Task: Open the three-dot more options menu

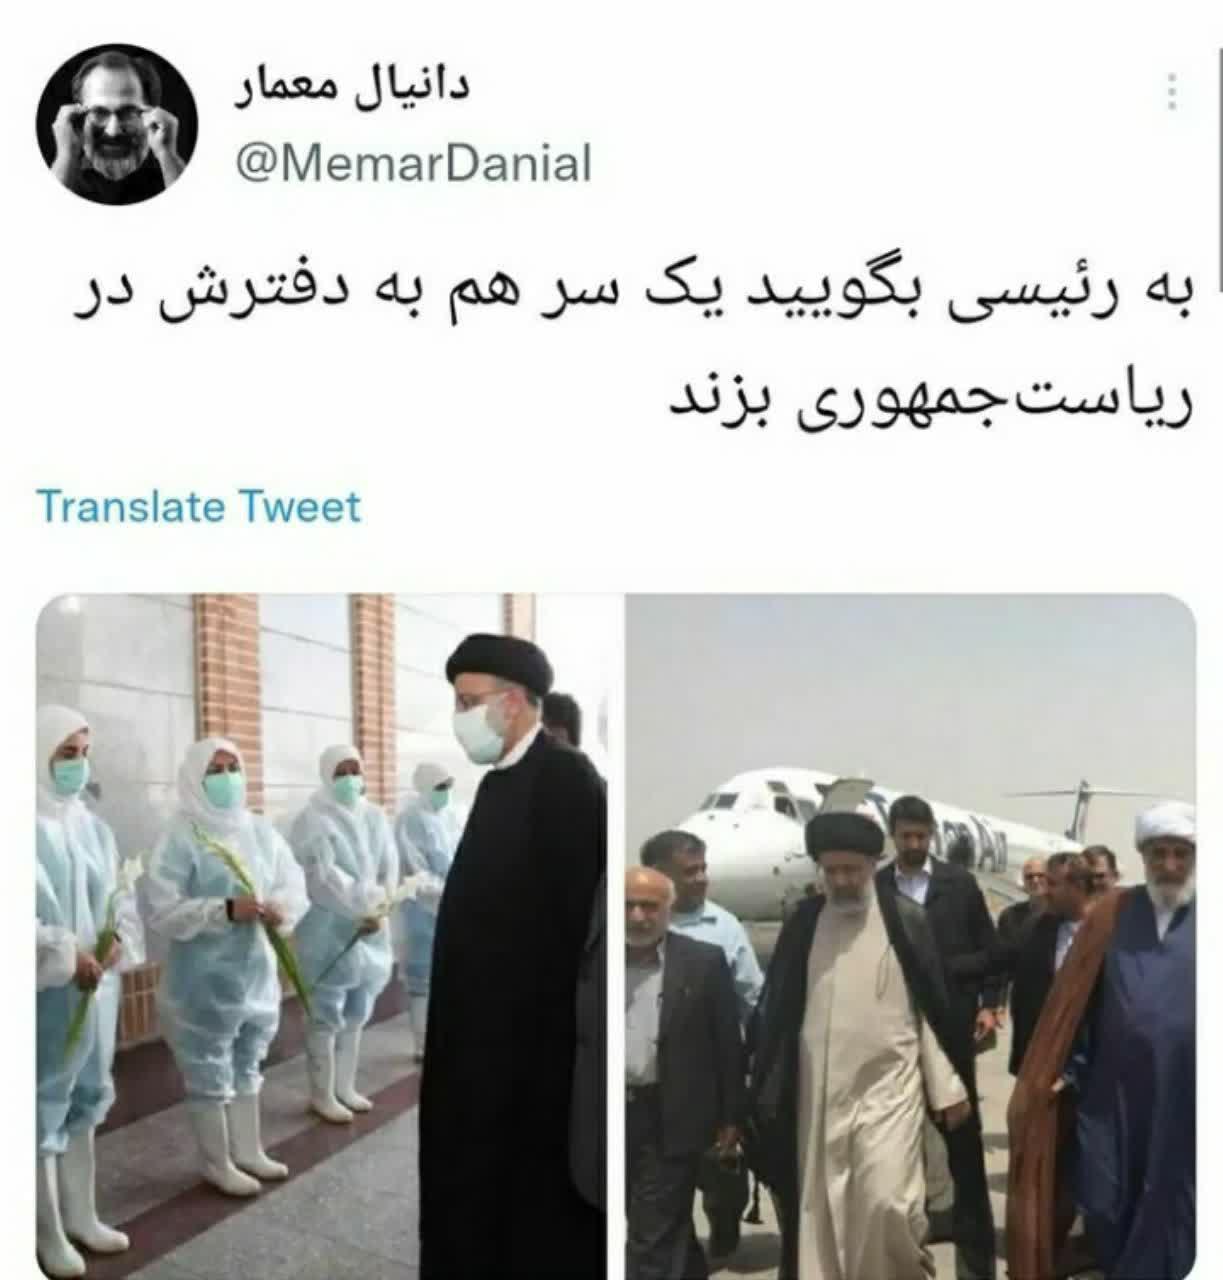Action: pyautogui.click(x=1172, y=93)
